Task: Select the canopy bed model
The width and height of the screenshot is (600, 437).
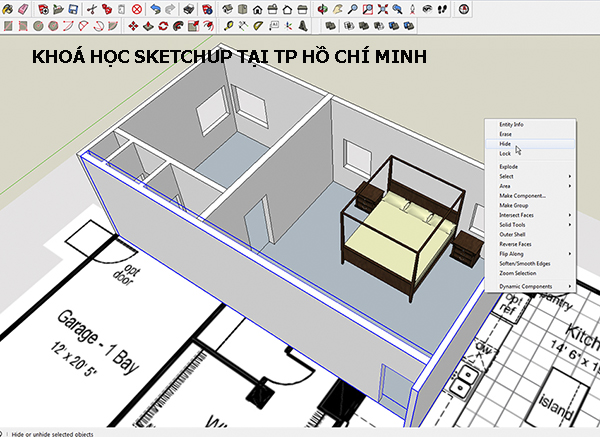Action: tap(403, 233)
